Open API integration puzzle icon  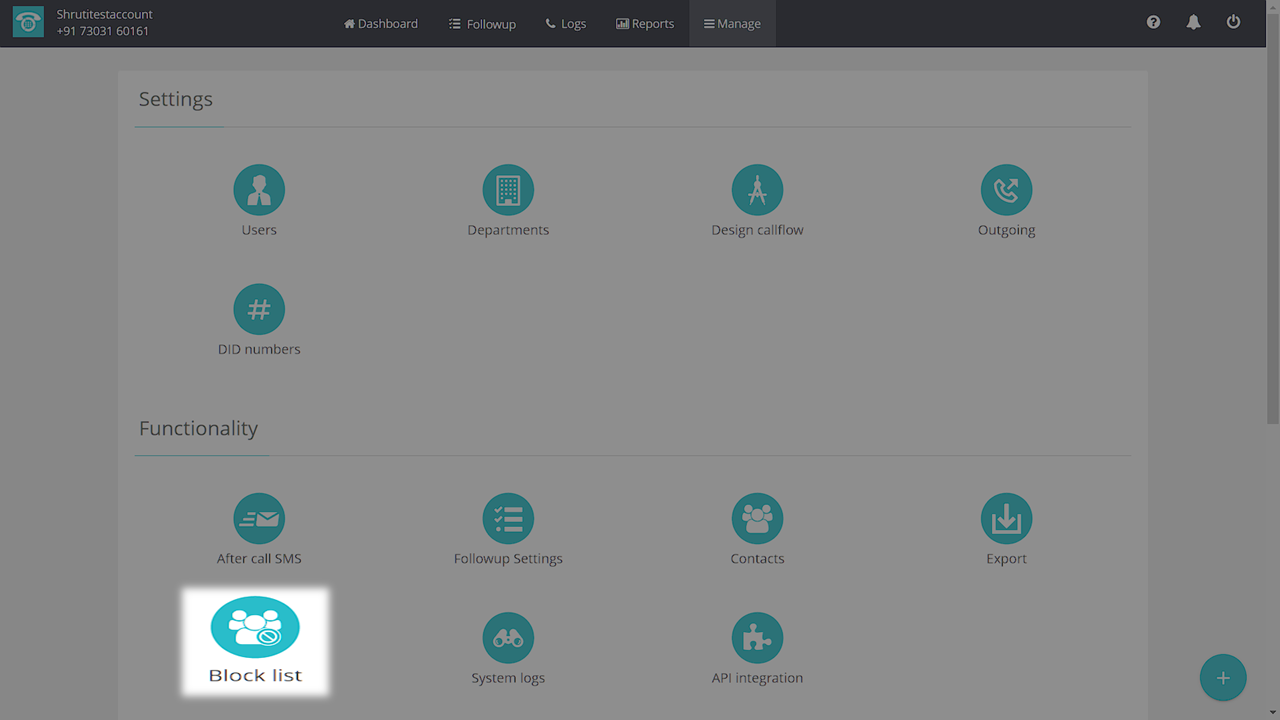(x=757, y=638)
